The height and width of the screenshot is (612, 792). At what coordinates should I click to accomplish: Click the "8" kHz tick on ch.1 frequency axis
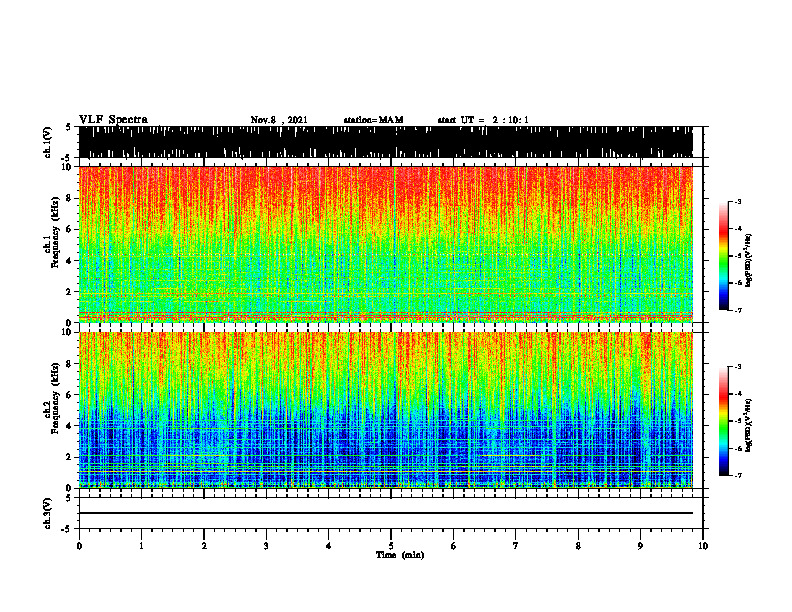click(69, 198)
